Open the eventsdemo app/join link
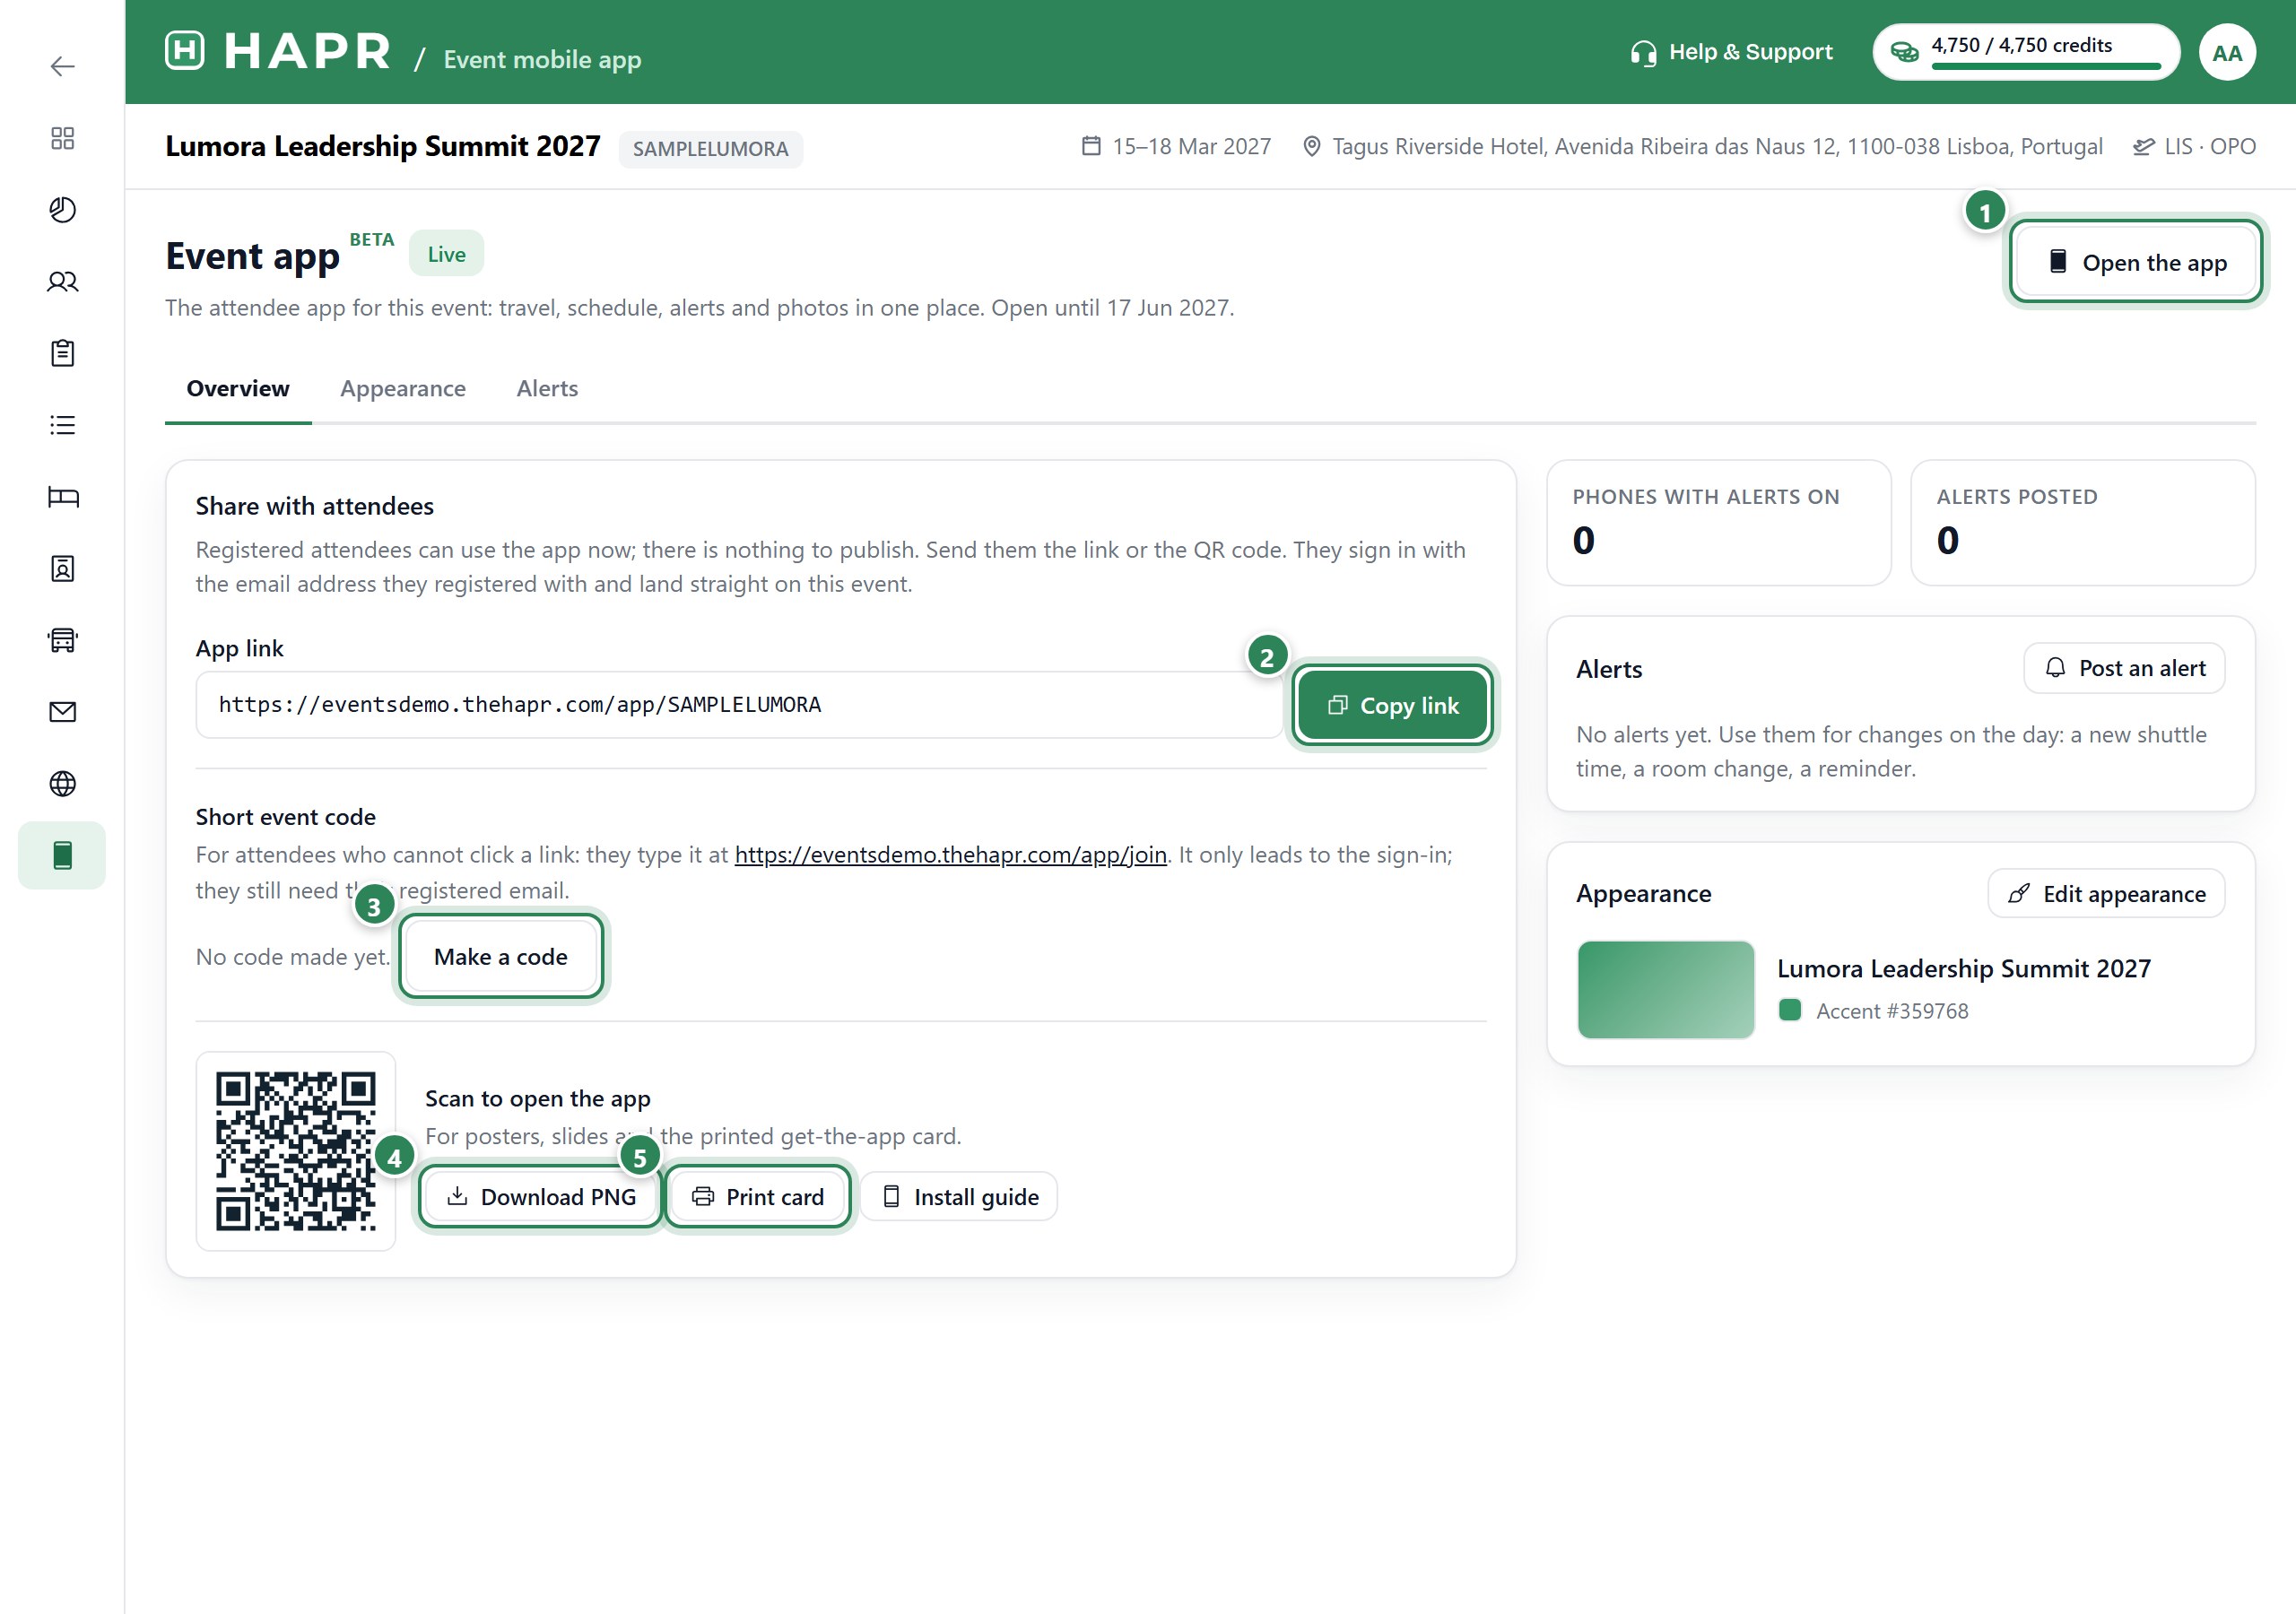Viewport: 2296px width, 1614px height. [950, 855]
